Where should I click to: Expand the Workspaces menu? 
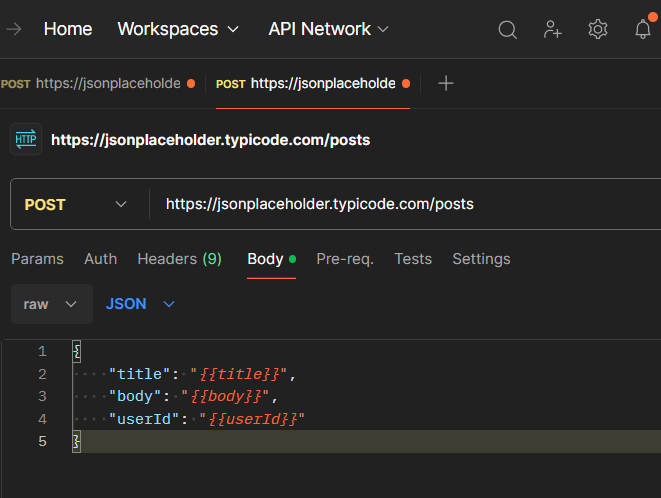[179, 30]
